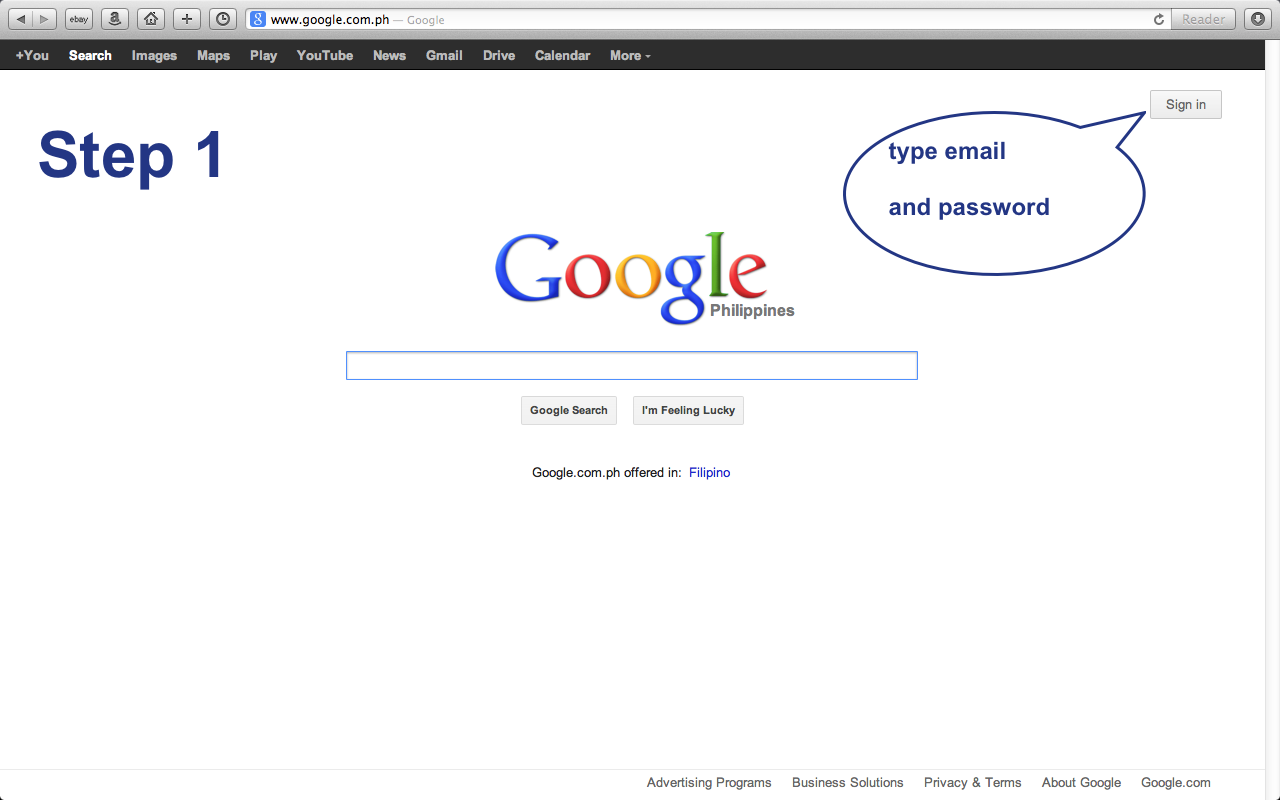Switch language via the Filipino link
Viewport: 1280px width, 800px height.
[710, 473]
